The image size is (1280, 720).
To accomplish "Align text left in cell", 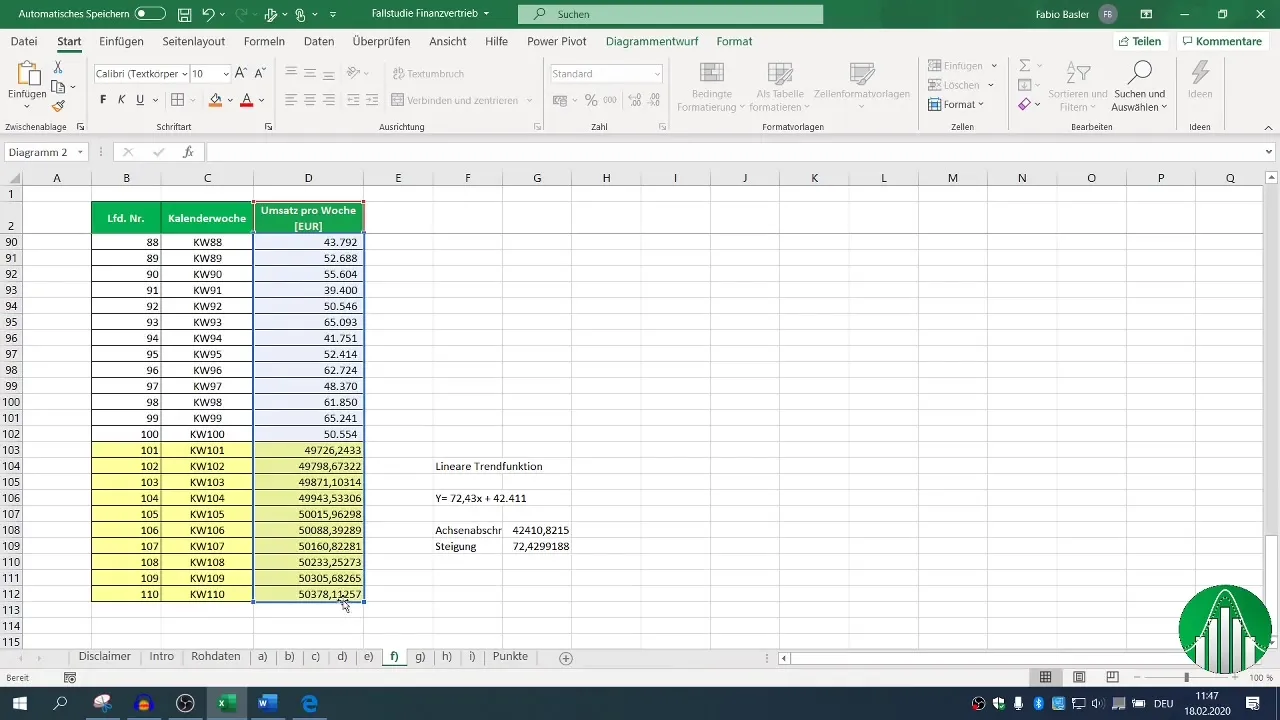I will coord(290,100).
